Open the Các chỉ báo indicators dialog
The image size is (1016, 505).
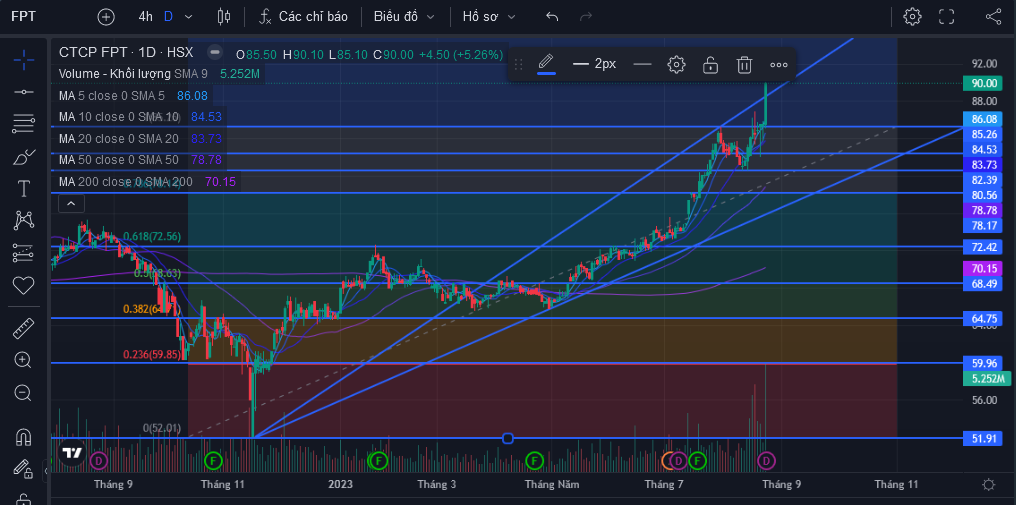[x=304, y=17]
